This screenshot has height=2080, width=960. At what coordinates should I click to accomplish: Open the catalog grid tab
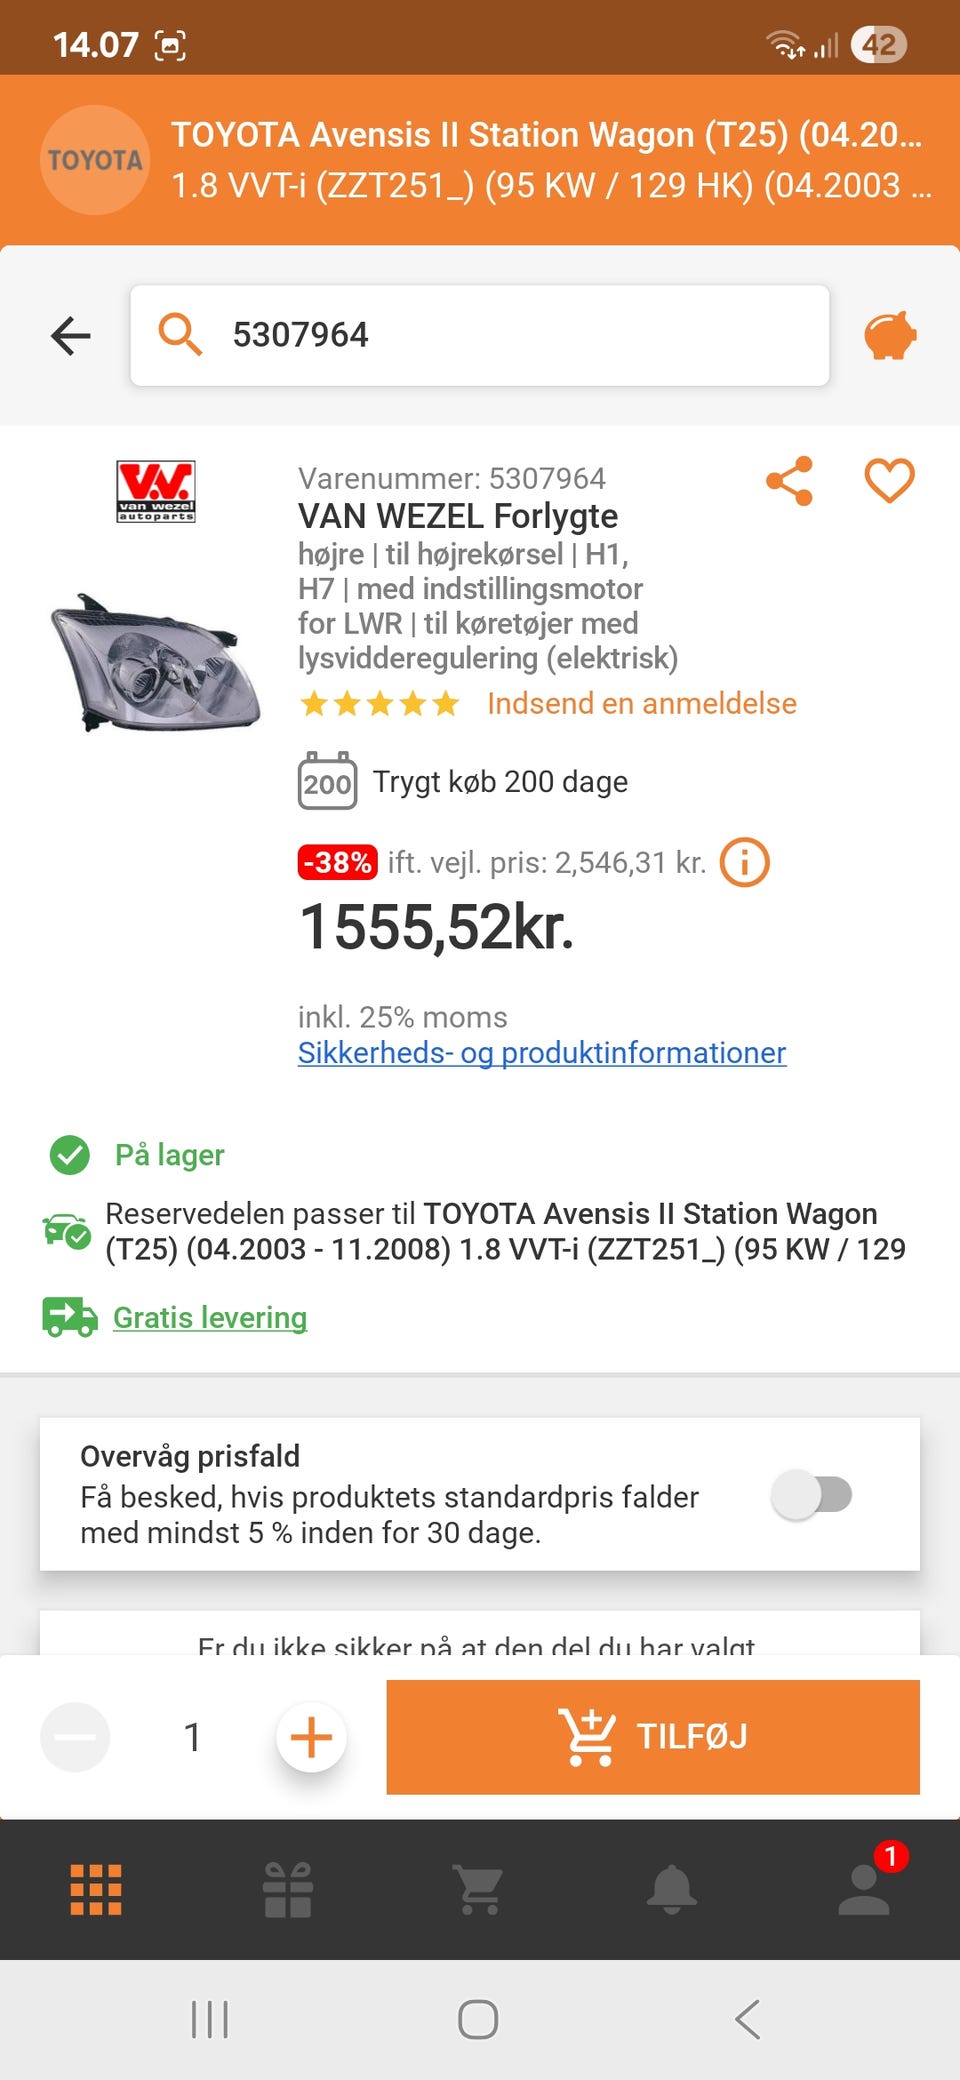[x=96, y=1889]
